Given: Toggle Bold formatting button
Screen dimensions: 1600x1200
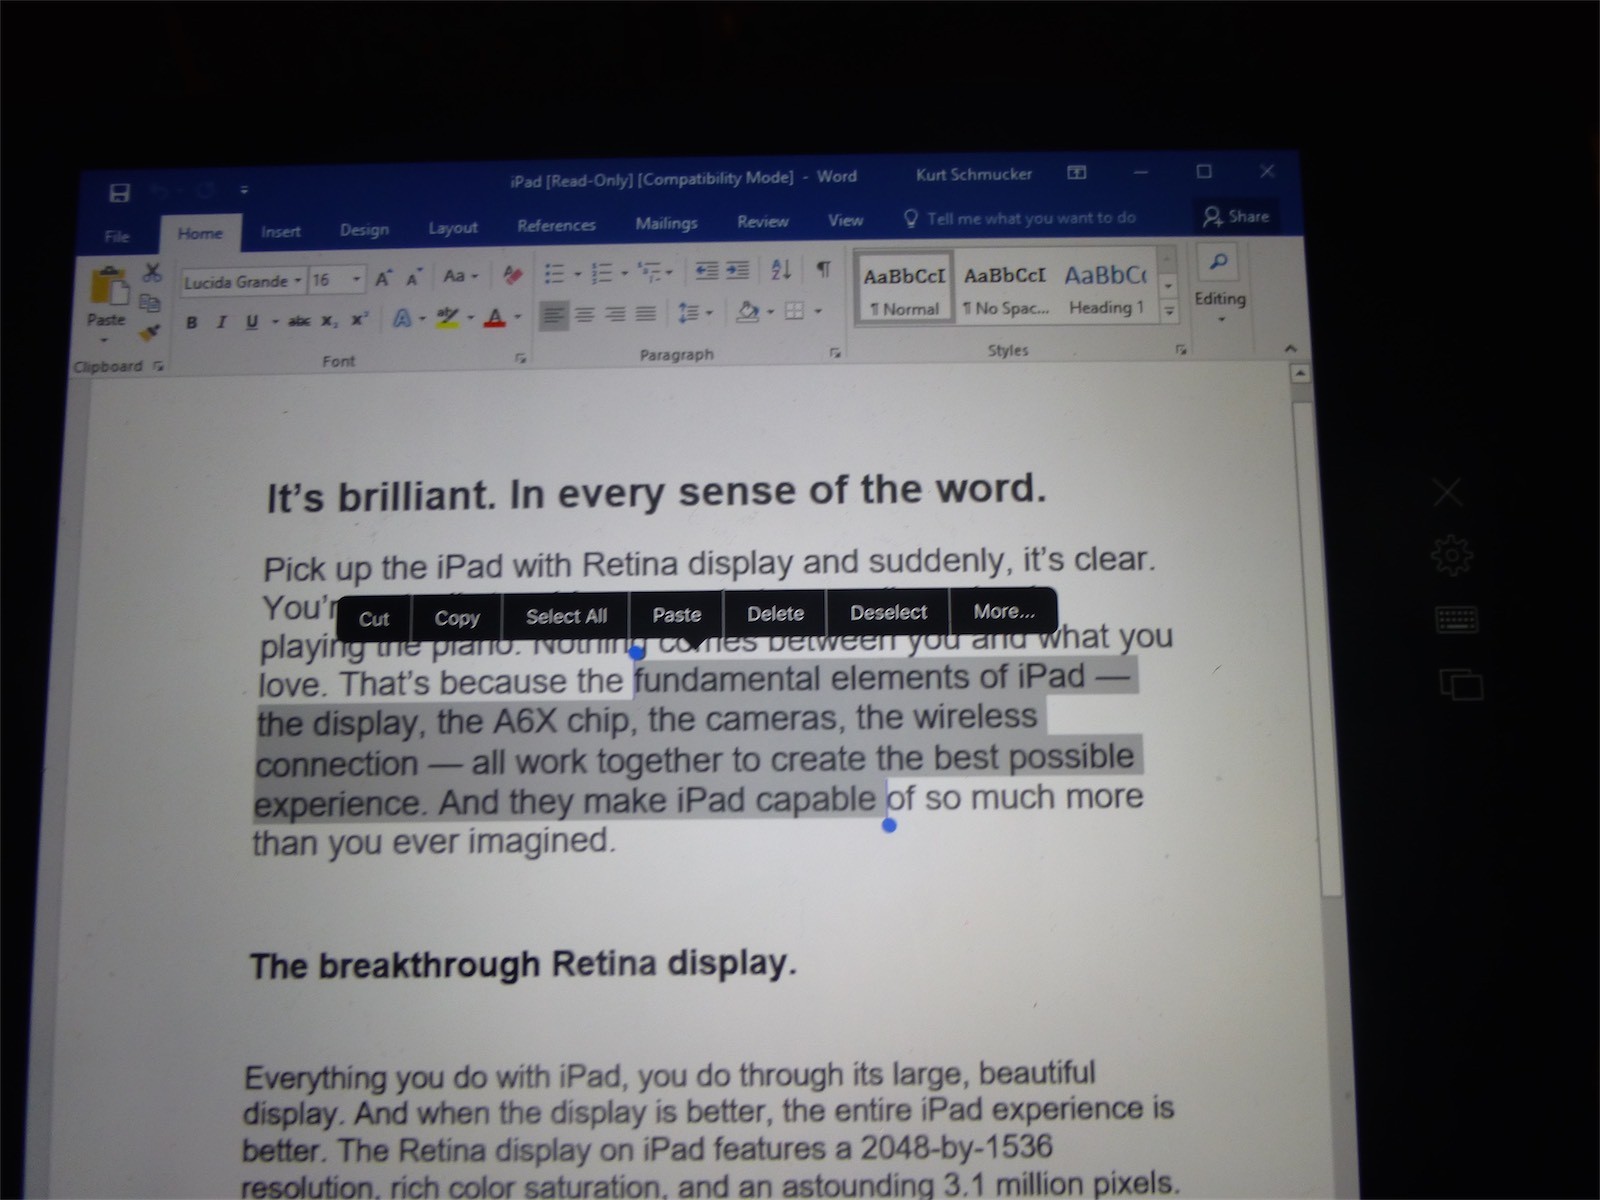Looking at the screenshot, I should click(192, 322).
